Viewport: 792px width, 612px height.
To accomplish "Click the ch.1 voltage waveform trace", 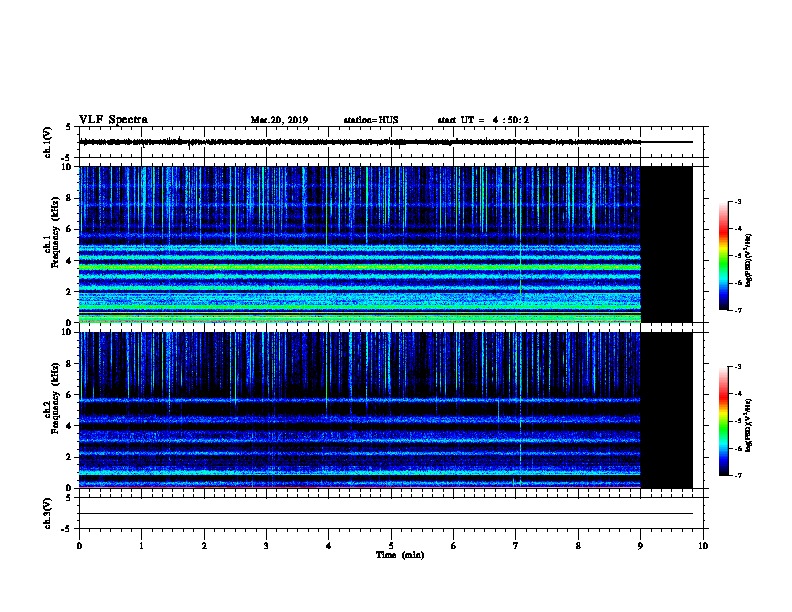I will (360, 142).
